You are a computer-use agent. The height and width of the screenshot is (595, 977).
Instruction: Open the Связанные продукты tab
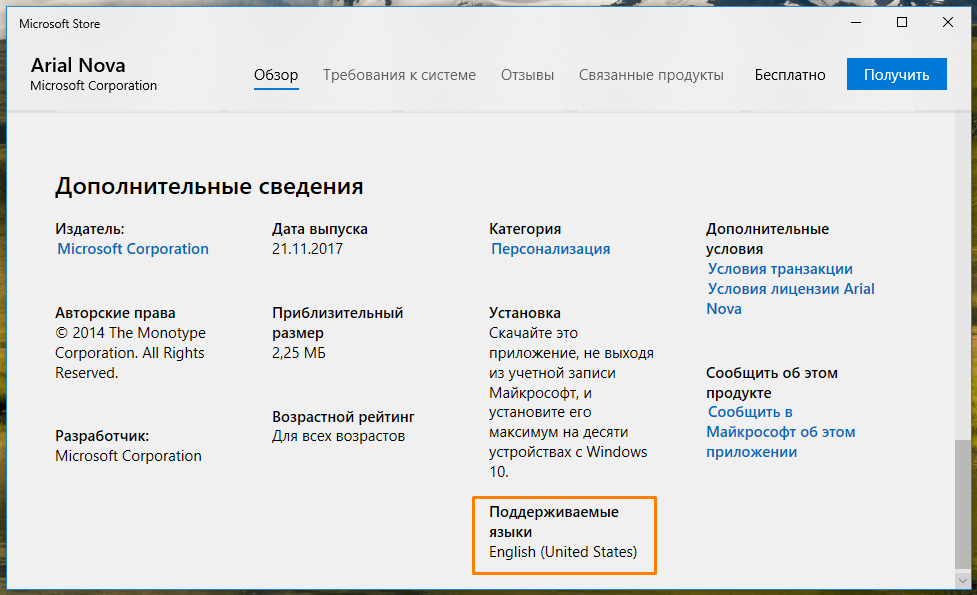[x=651, y=75]
